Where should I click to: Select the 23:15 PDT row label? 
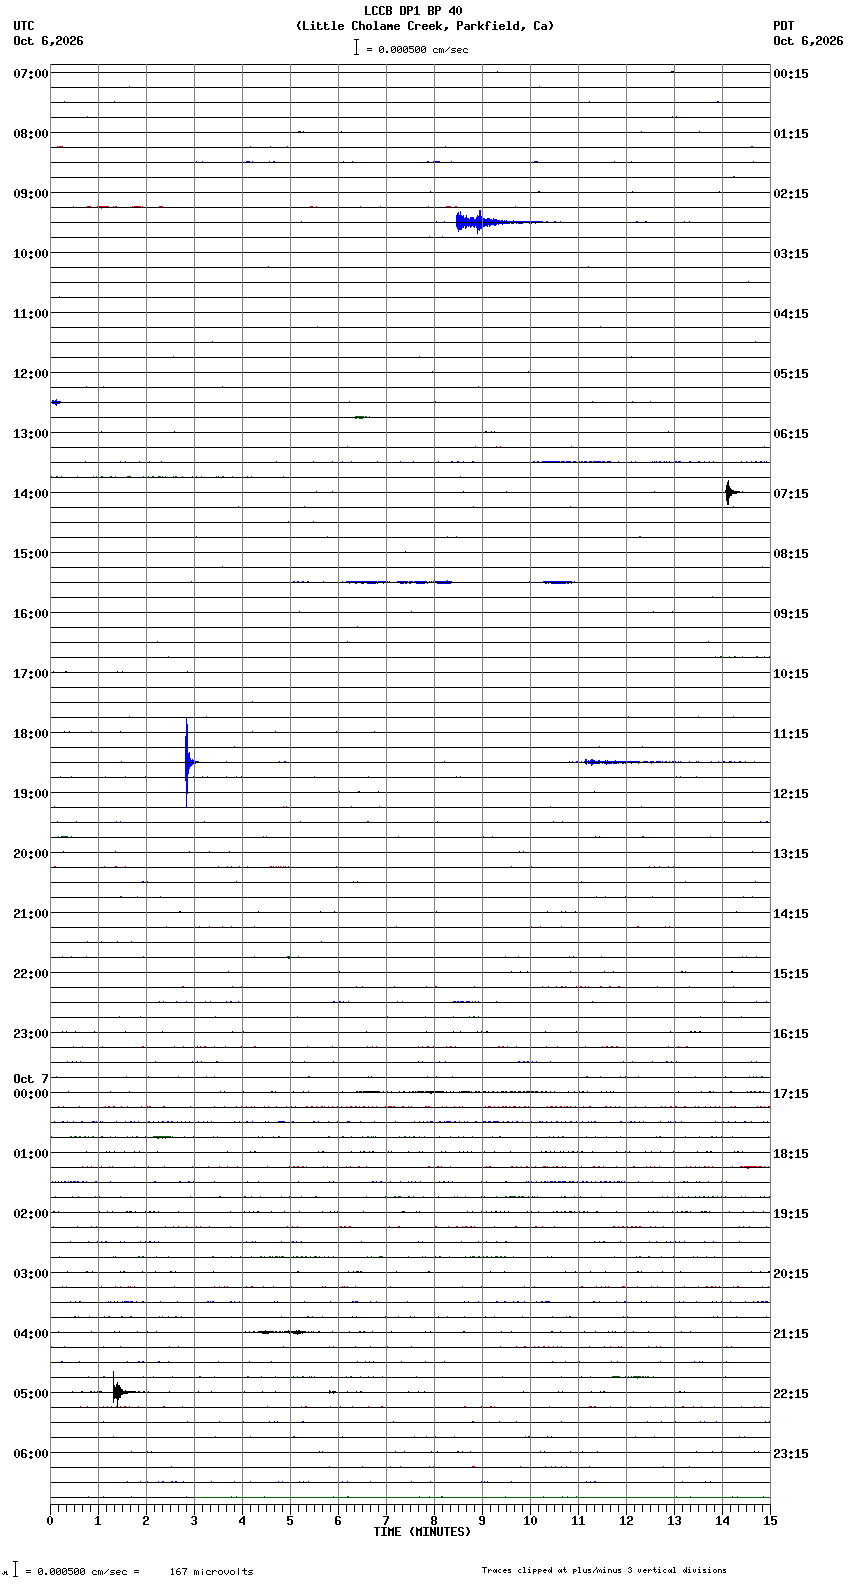point(791,1454)
